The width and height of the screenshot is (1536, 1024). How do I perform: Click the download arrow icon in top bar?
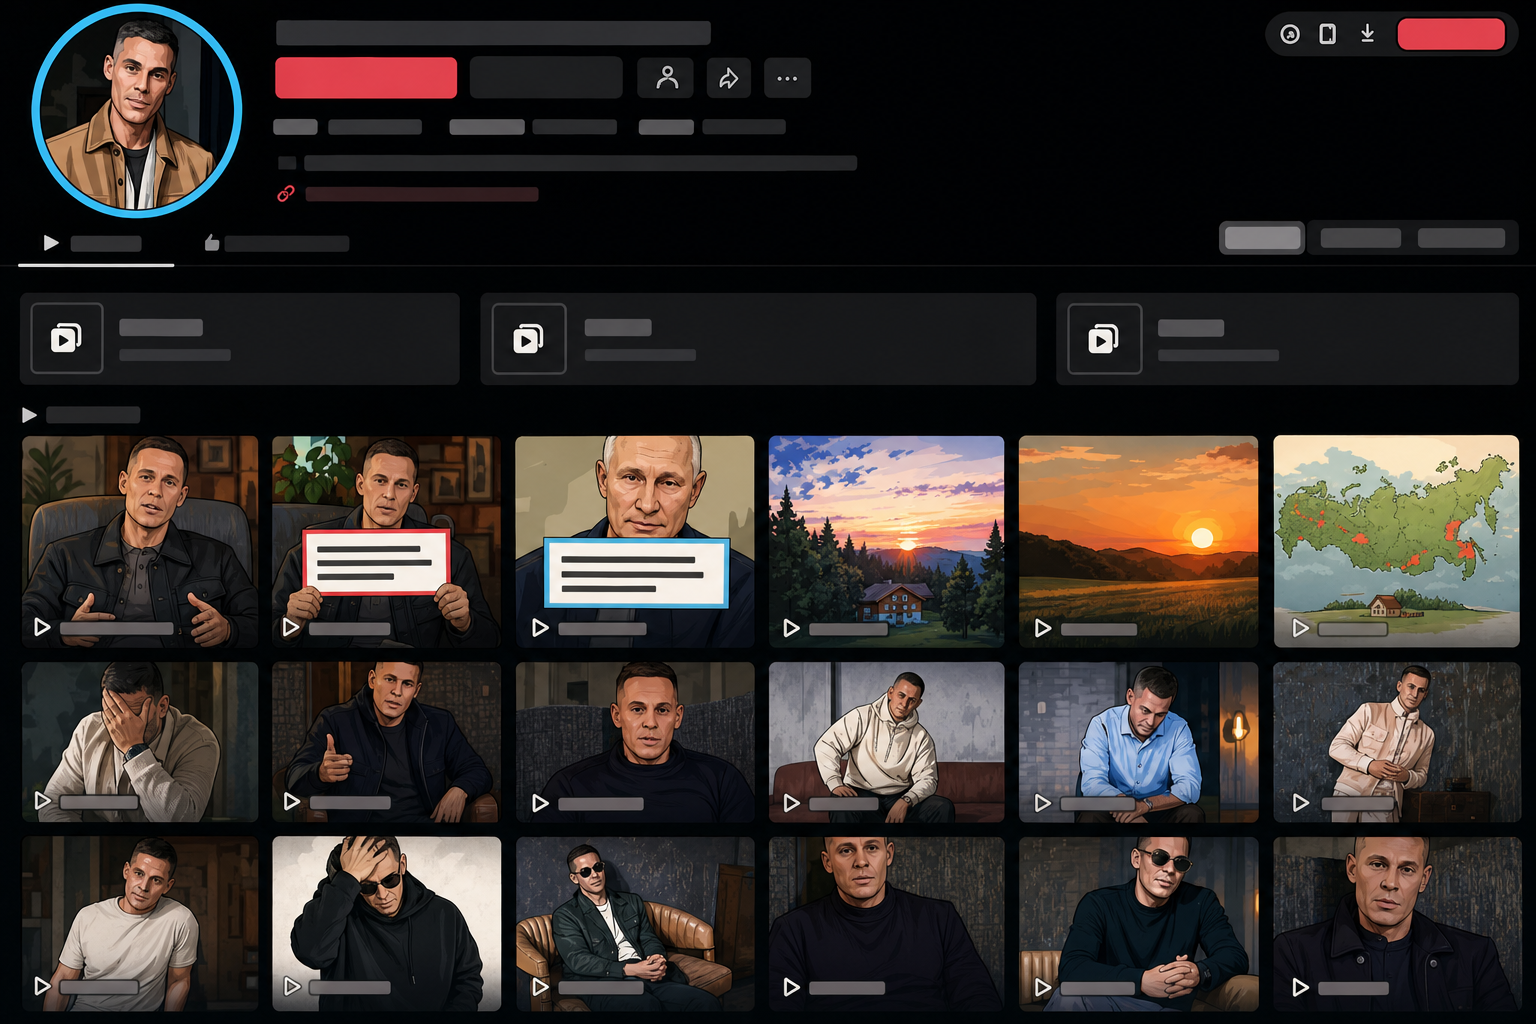pos(1367,35)
